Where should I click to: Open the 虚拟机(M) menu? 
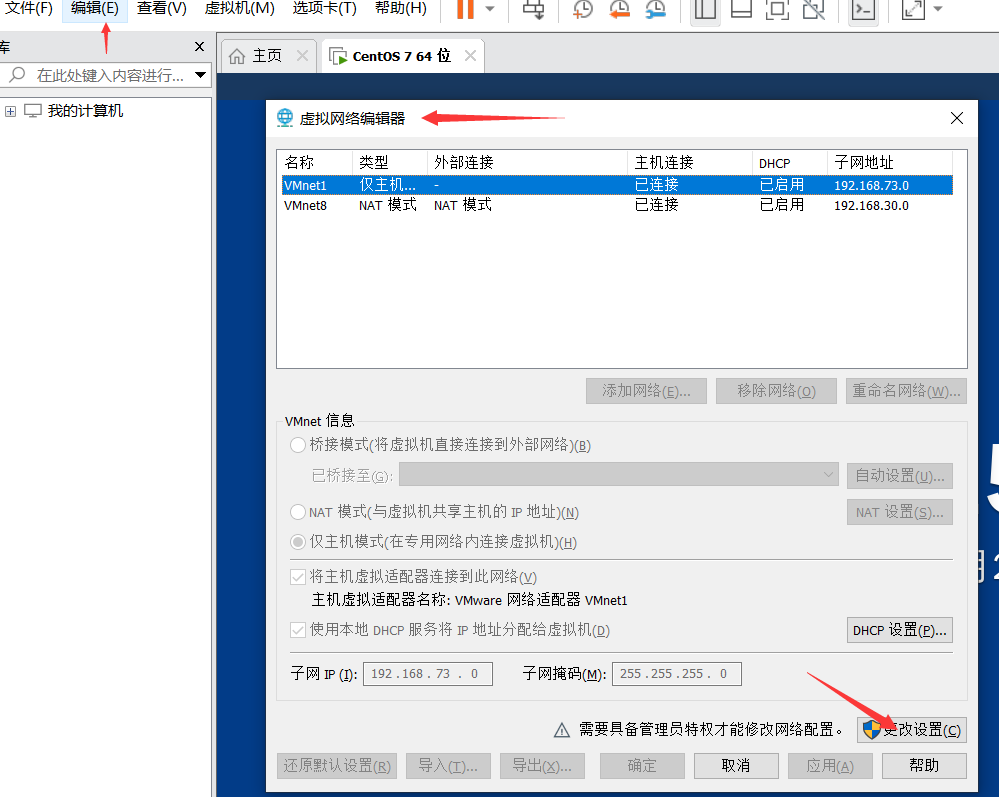(240, 8)
